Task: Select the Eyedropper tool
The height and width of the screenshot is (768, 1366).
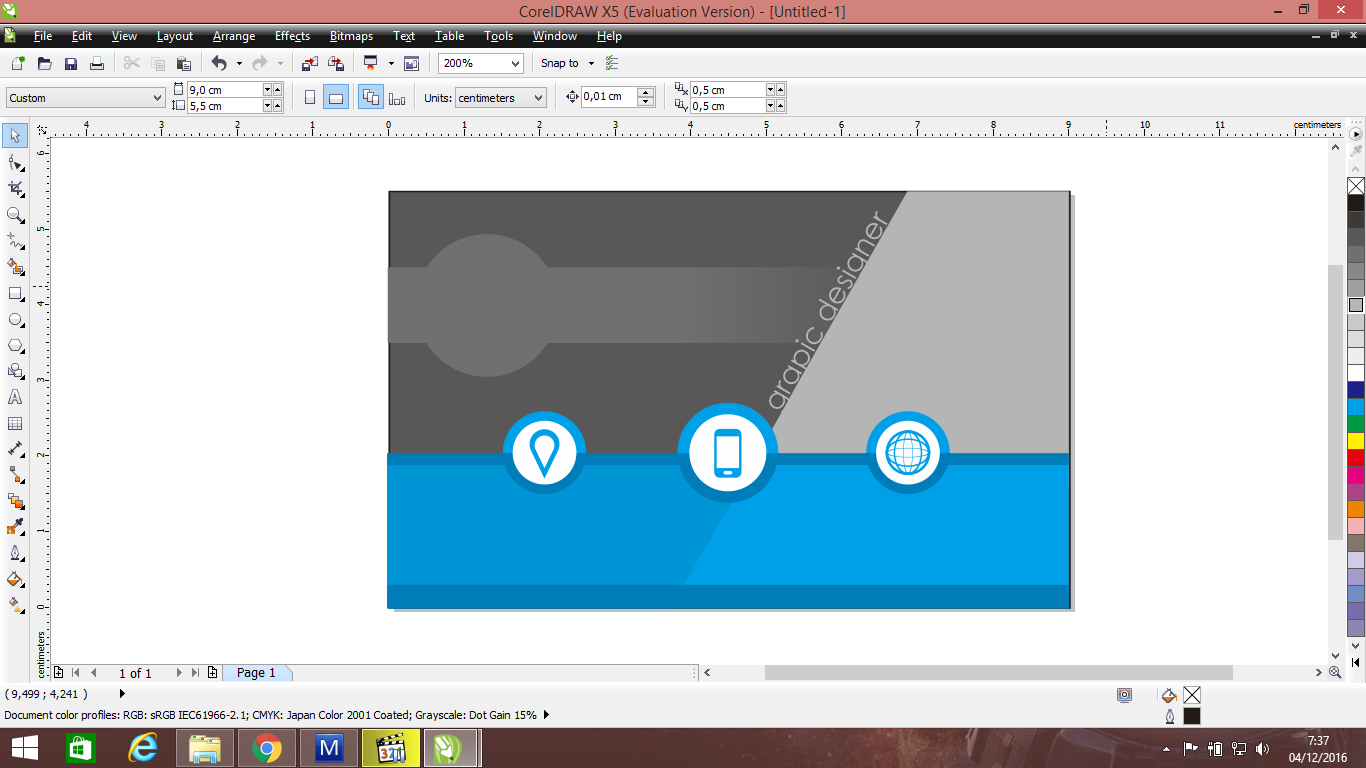Action: 15,527
